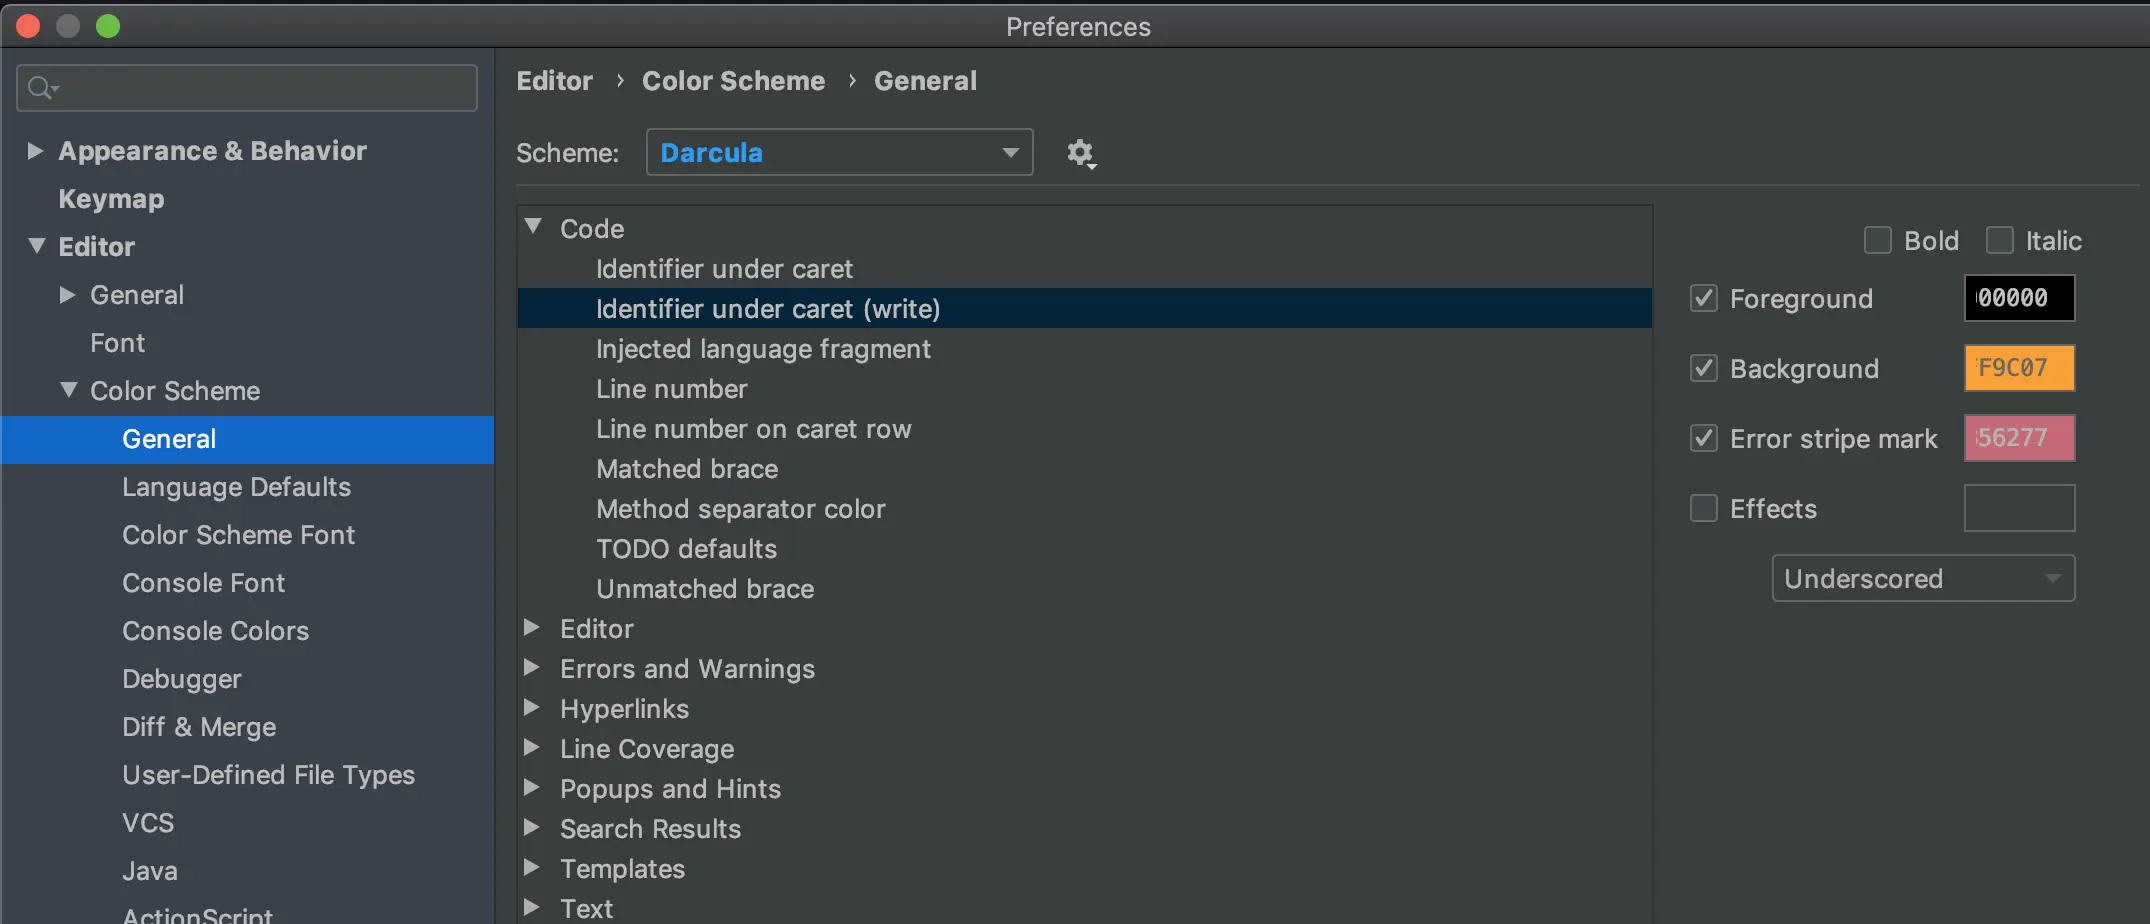2150x924 pixels.
Task: Enable the Bold checkbox
Action: pos(1877,241)
